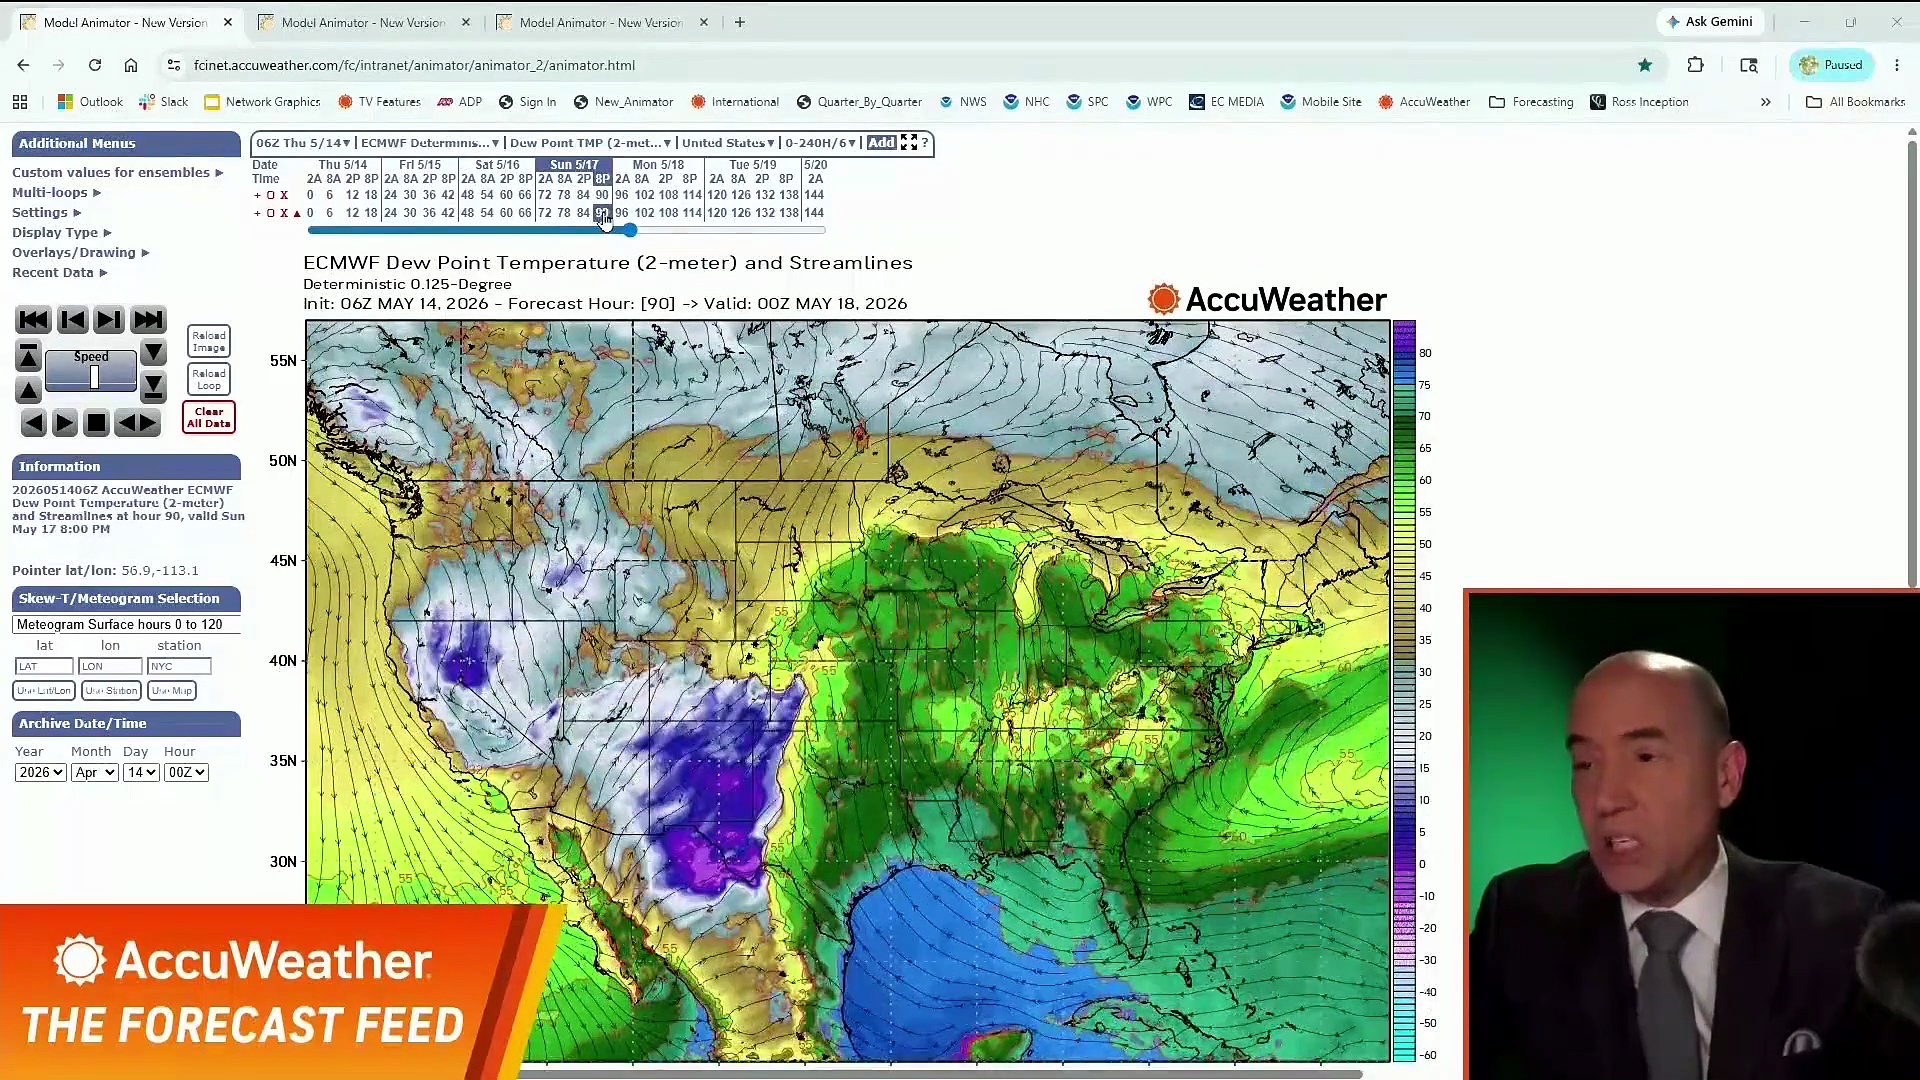Viewport: 1920px width, 1080px height.
Task: Open the Meteogram Surface hours dropdown
Action: click(x=126, y=624)
